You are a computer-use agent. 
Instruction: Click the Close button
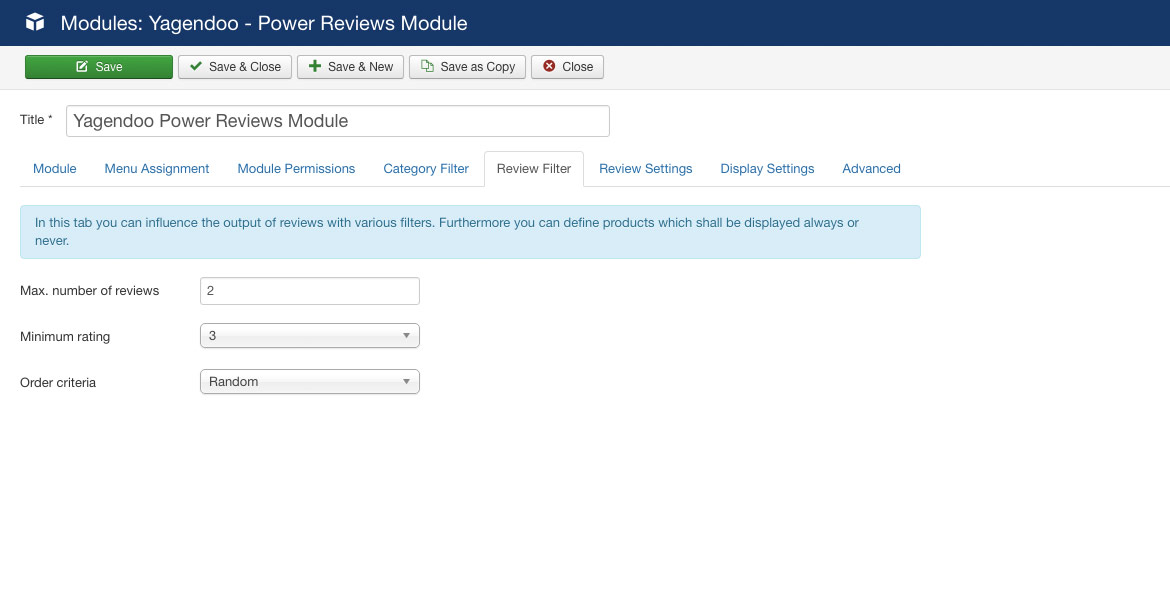click(567, 66)
